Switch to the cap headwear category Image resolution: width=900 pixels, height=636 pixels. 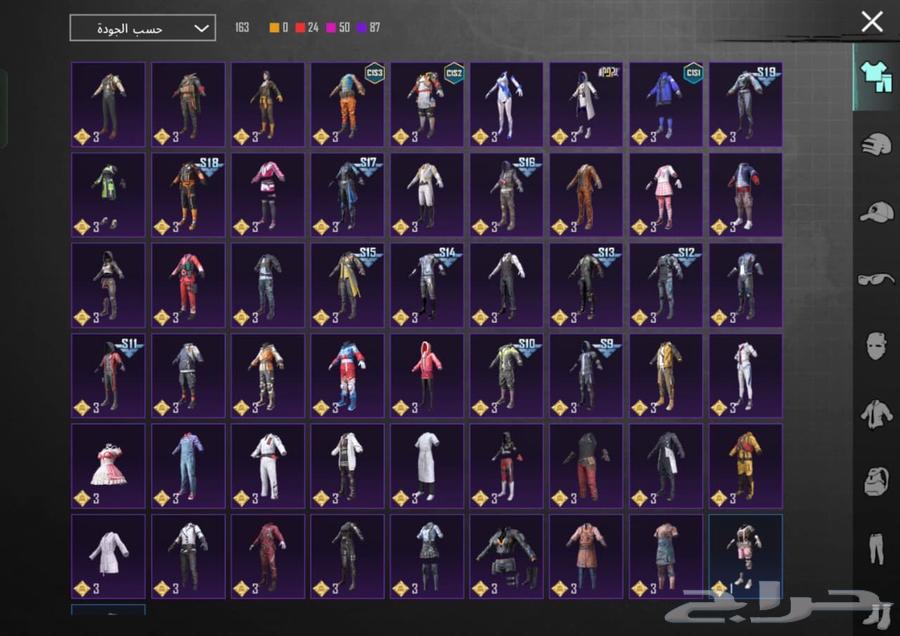pyautogui.click(x=876, y=212)
